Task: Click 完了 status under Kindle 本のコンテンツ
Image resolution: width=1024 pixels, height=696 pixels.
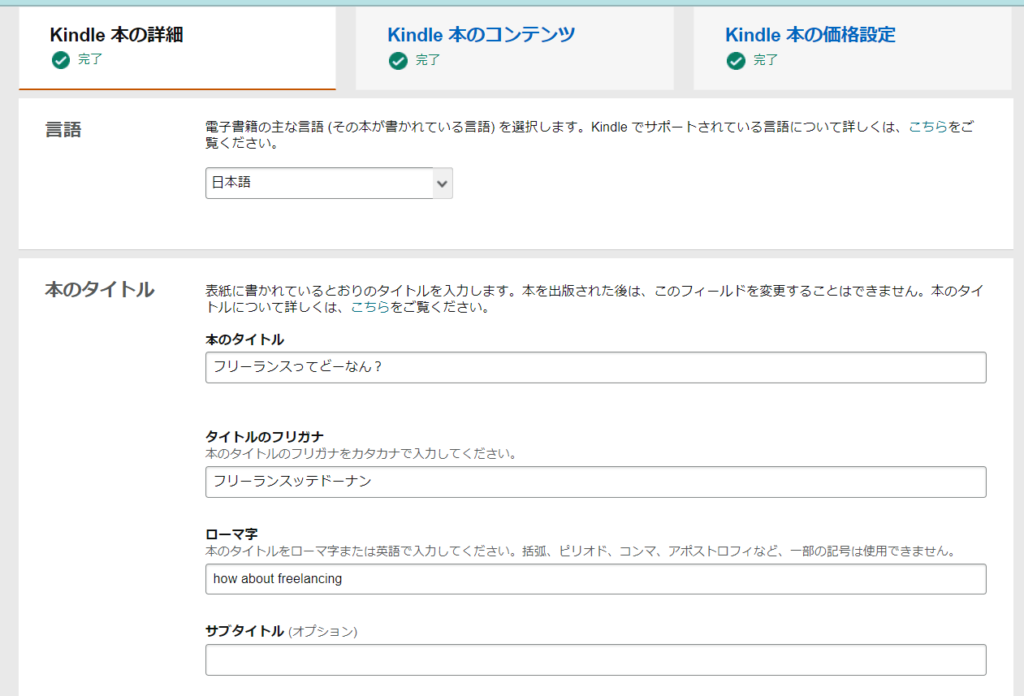Action: (428, 60)
